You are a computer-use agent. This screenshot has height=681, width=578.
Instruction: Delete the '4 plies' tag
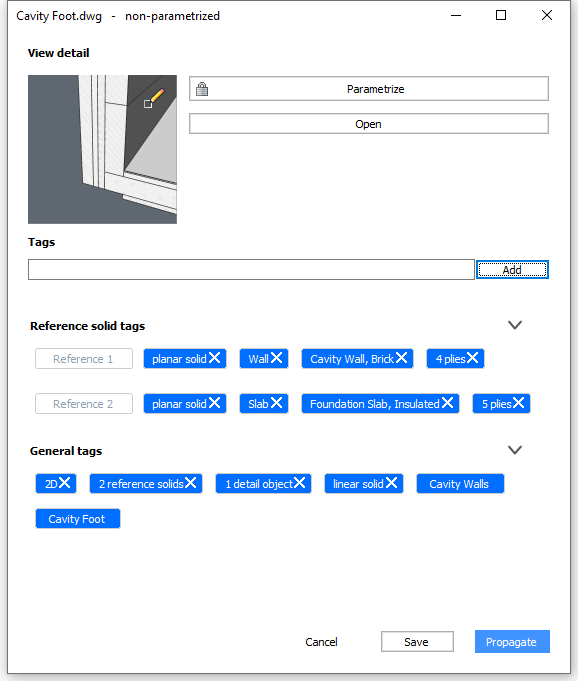tap(472, 358)
